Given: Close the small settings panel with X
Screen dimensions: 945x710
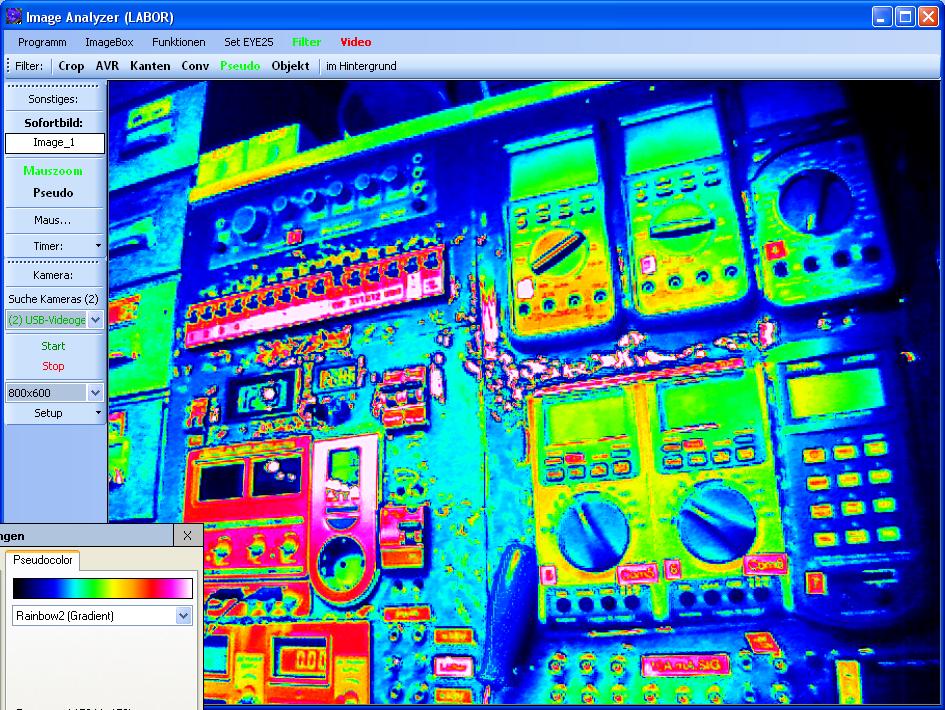Looking at the screenshot, I should (x=188, y=536).
